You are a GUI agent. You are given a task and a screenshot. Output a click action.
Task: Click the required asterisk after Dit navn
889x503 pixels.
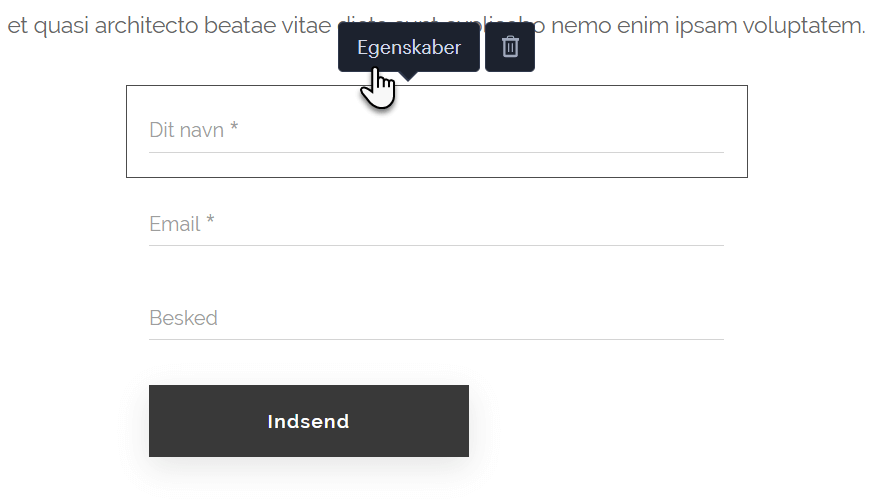(234, 129)
